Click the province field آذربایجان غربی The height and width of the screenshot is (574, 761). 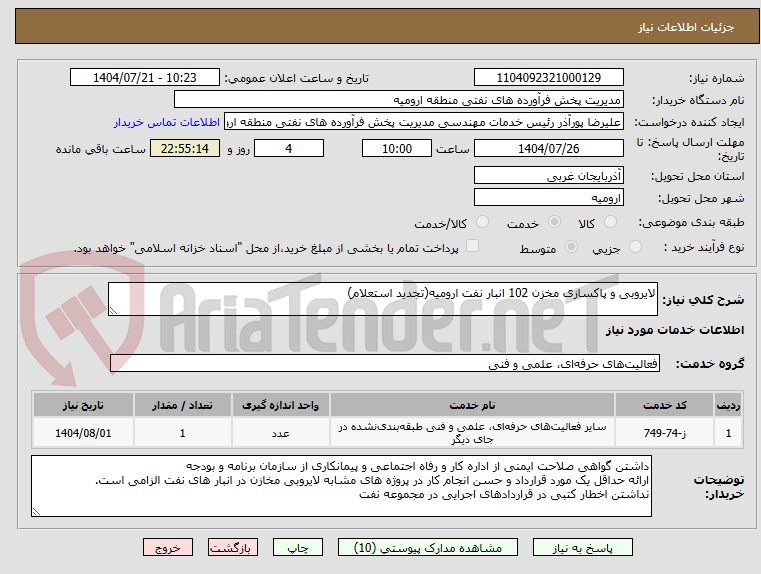coord(548,176)
